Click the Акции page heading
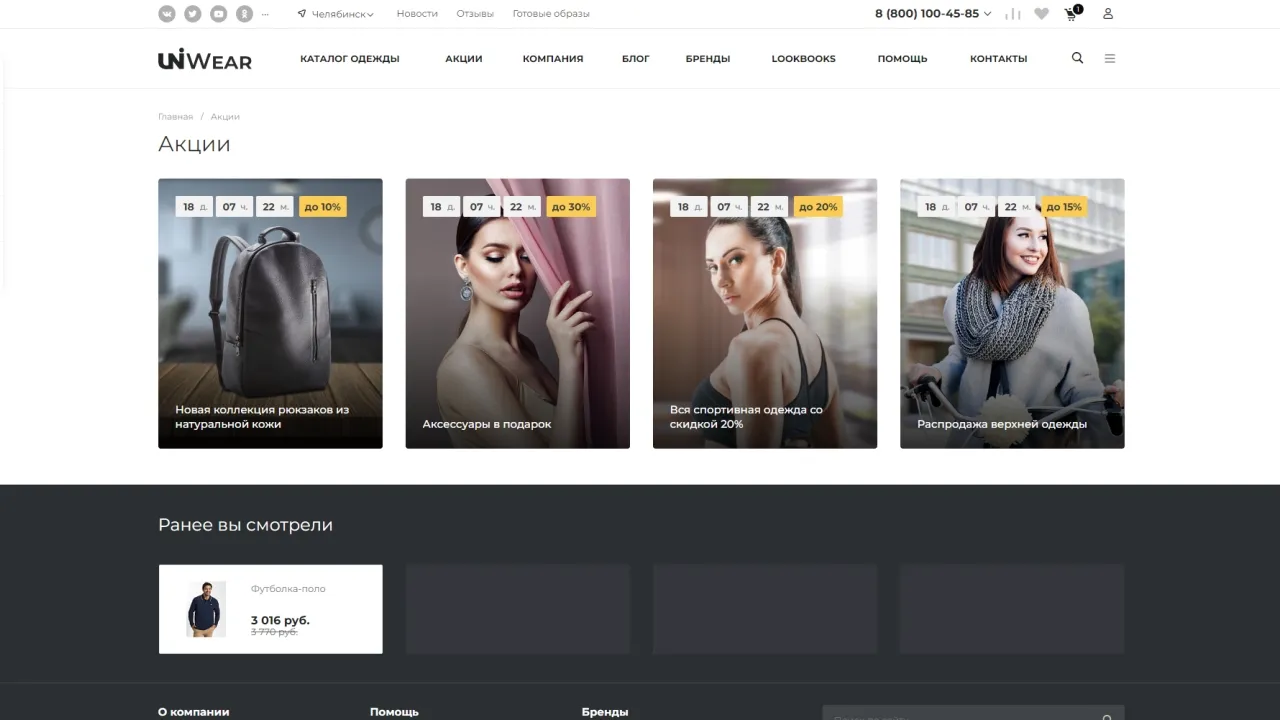The image size is (1280, 720). click(x=194, y=144)
